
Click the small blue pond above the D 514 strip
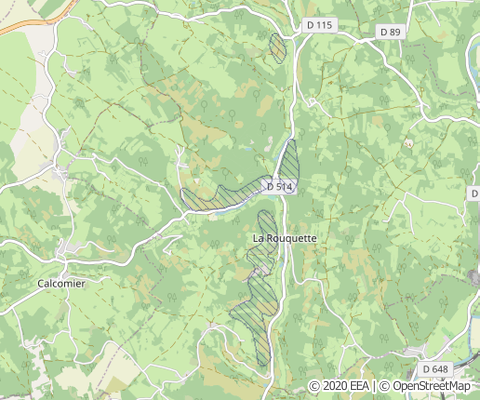click(248, 149)
